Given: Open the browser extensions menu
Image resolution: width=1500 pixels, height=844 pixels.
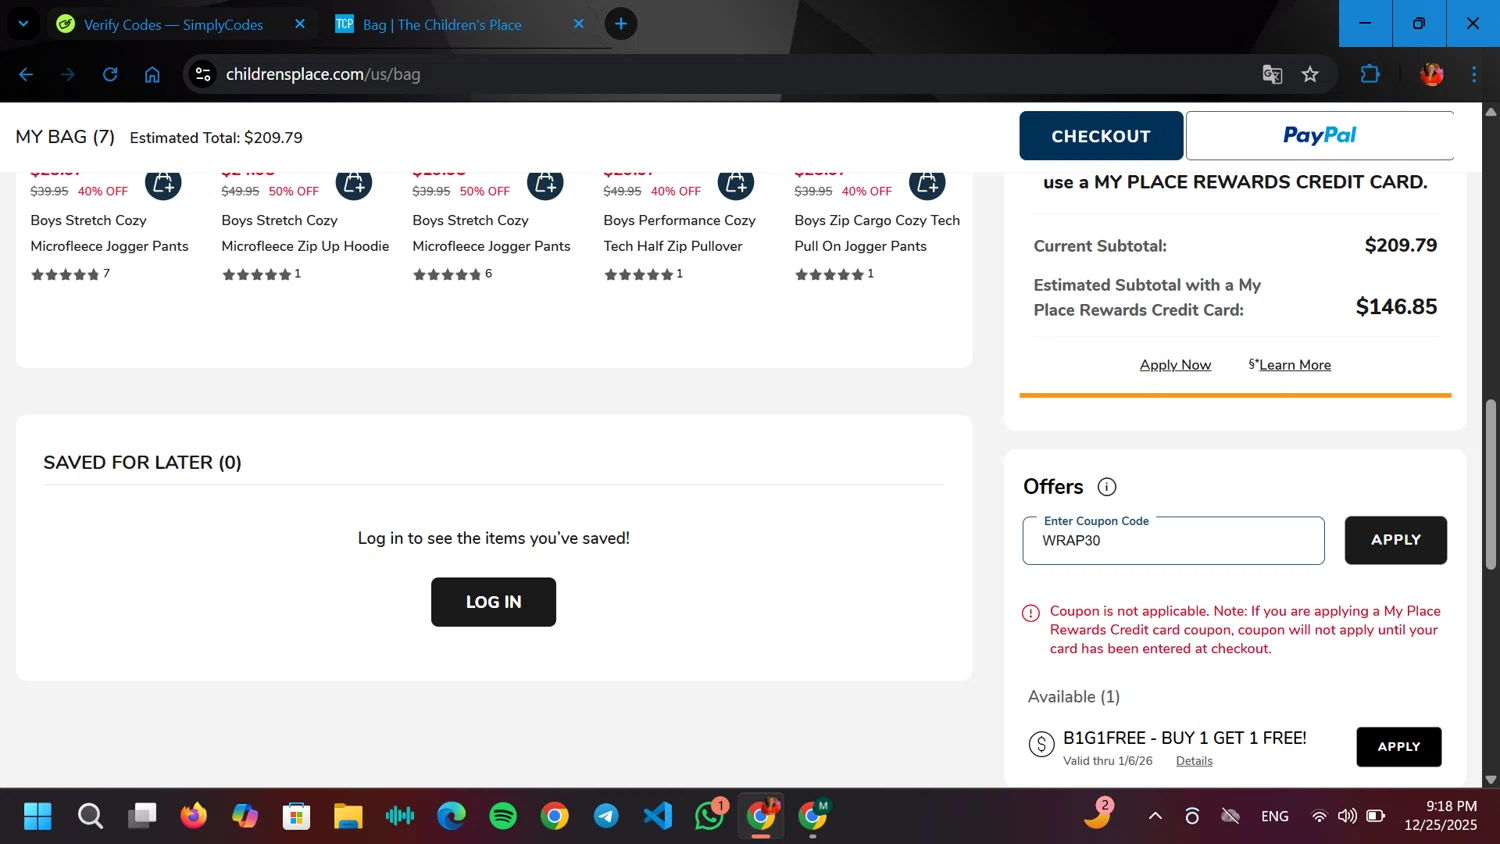Looking at the screenshot, I should coord(1370,74).
